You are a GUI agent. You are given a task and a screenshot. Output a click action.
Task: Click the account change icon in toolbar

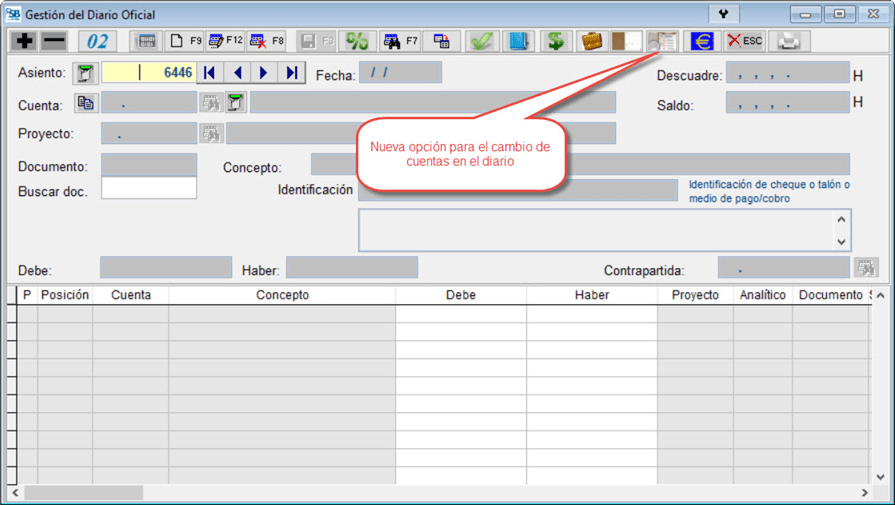tap(662, 41)
